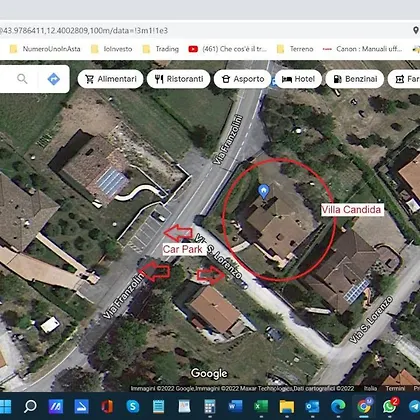
Task: Filter map by Alimentari
Action: [x=111, y=79]
